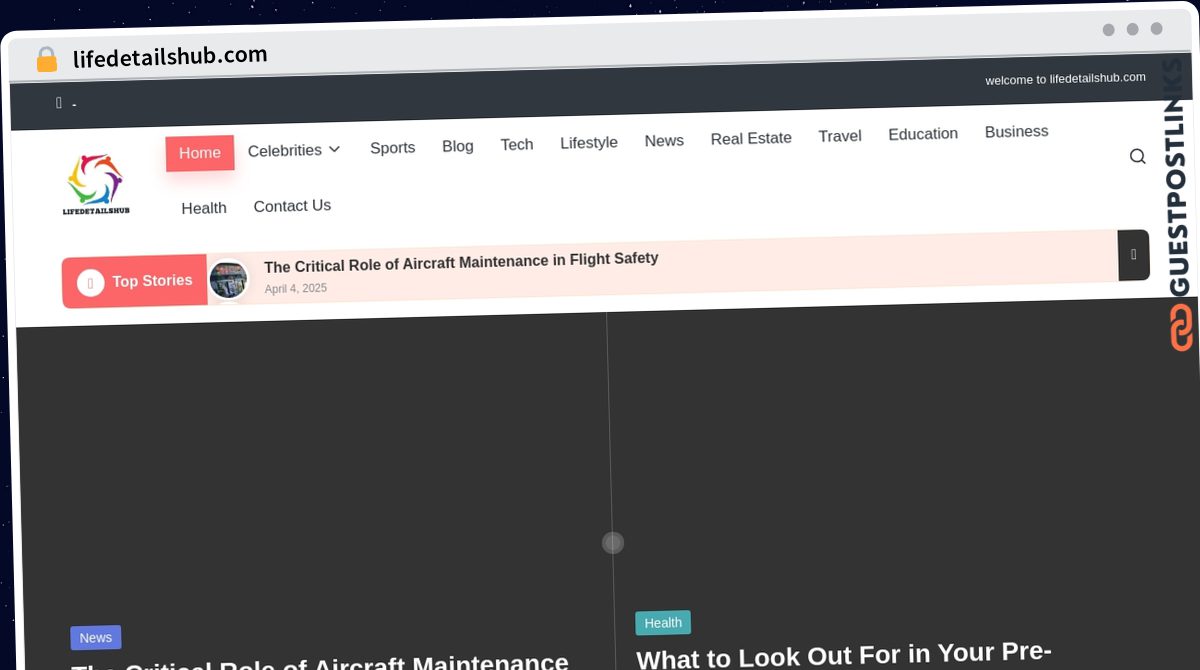Open the Health menu item

pyautogui.click(x=204, y=208)
